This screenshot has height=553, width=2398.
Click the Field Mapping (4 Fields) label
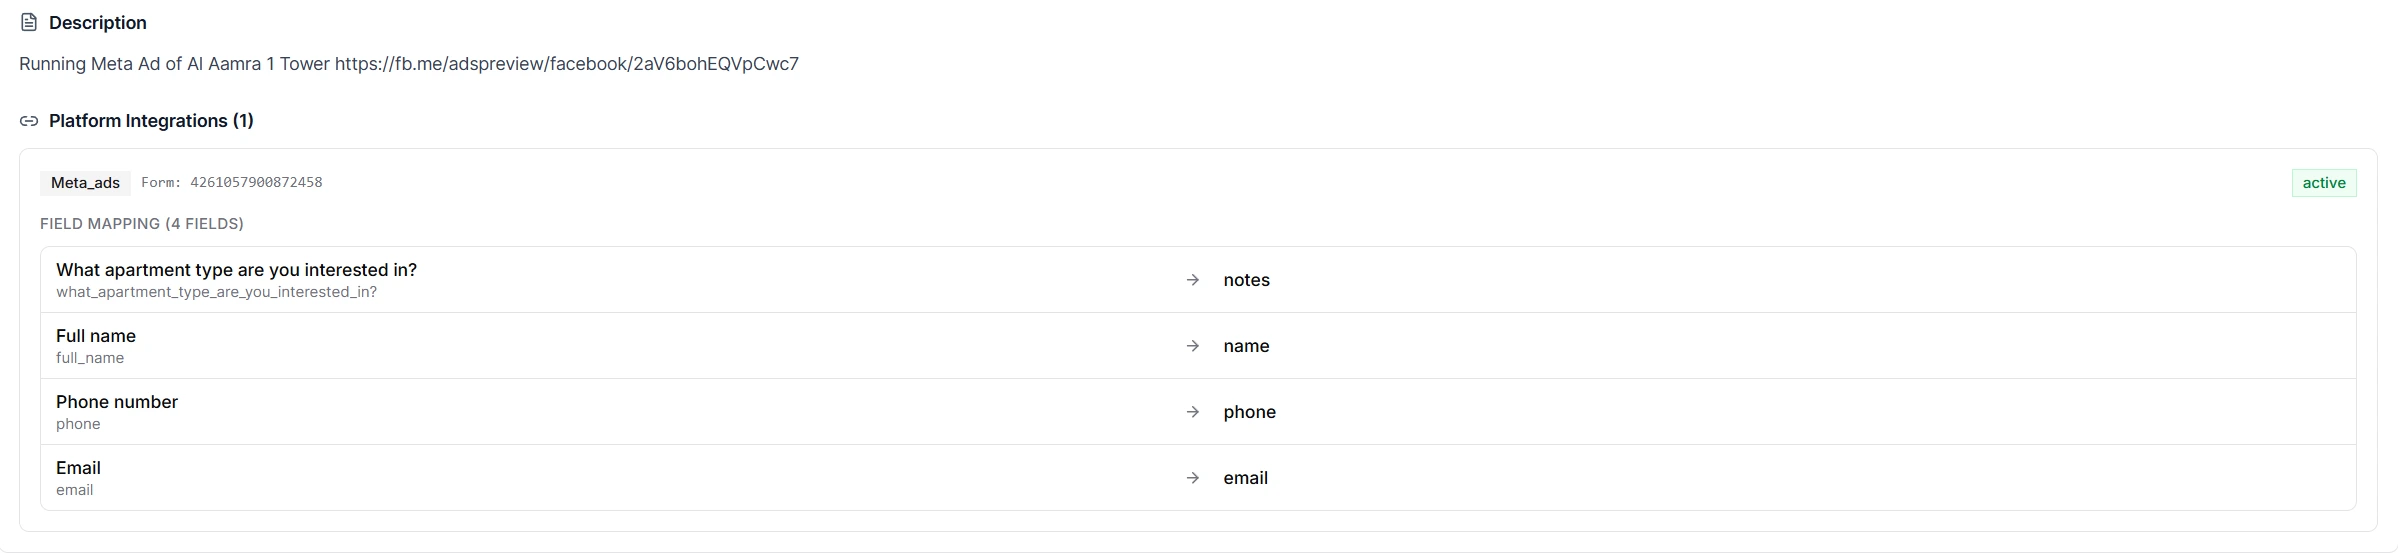coord(142,224)
